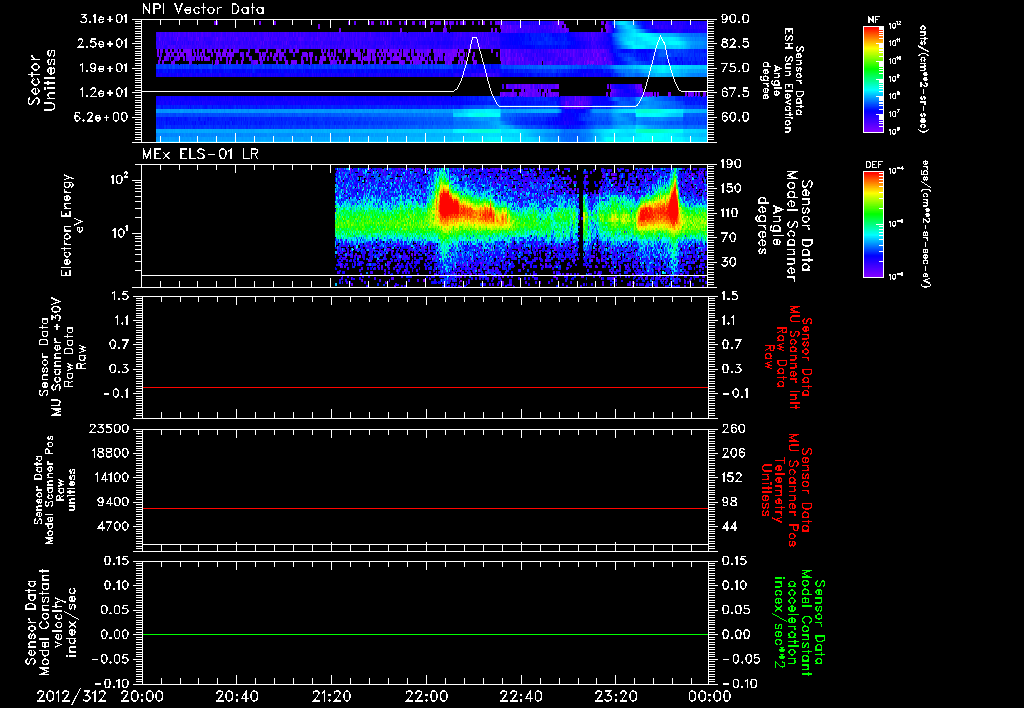Click the "3.1e+01" sector tick value
1024x708 pixels.
[104, 19]
